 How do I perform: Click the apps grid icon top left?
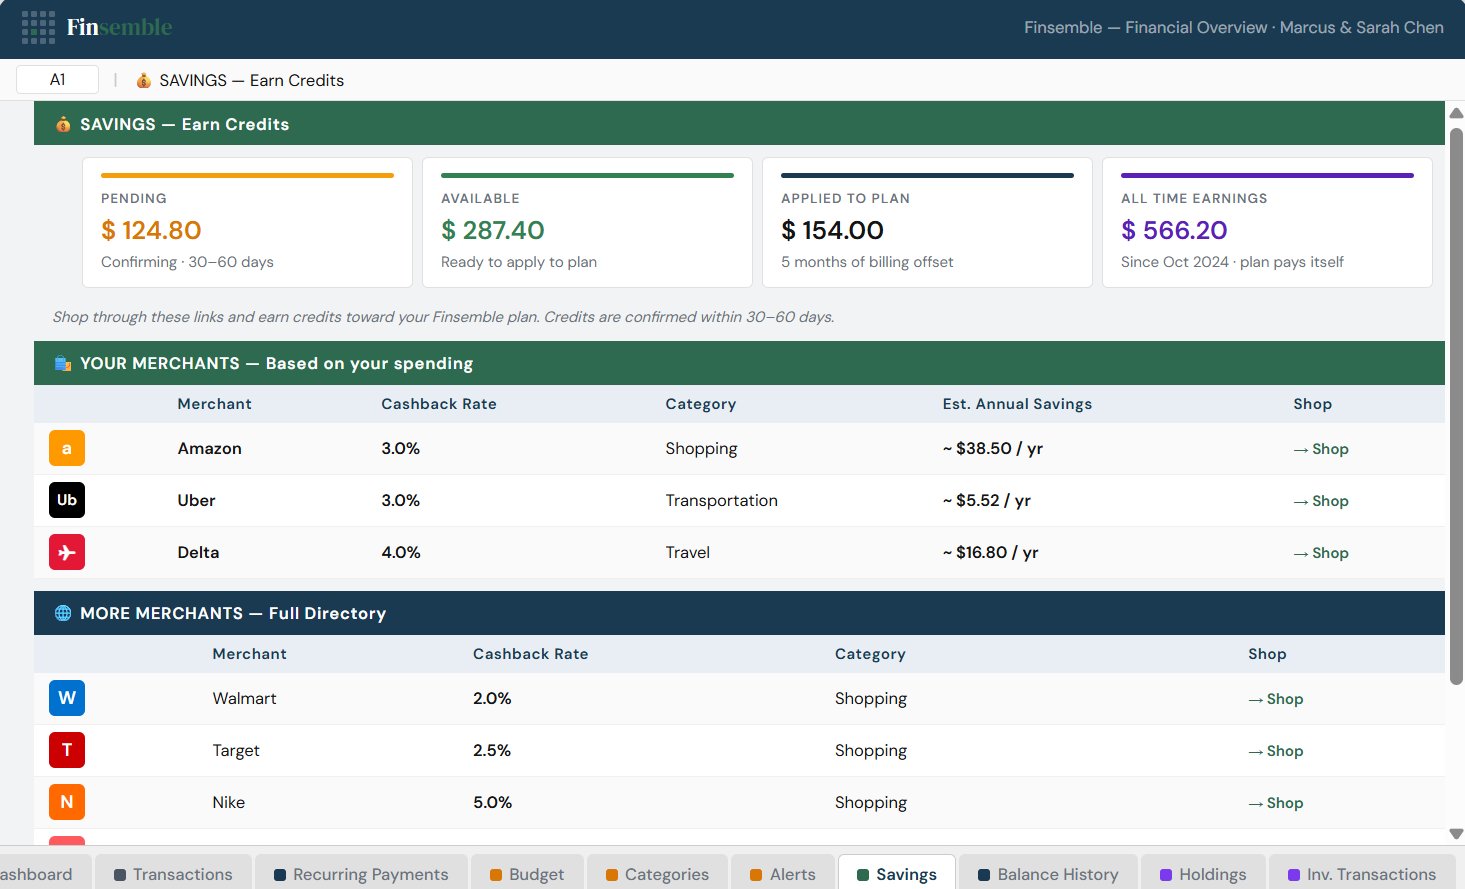(x=38, y=27)
